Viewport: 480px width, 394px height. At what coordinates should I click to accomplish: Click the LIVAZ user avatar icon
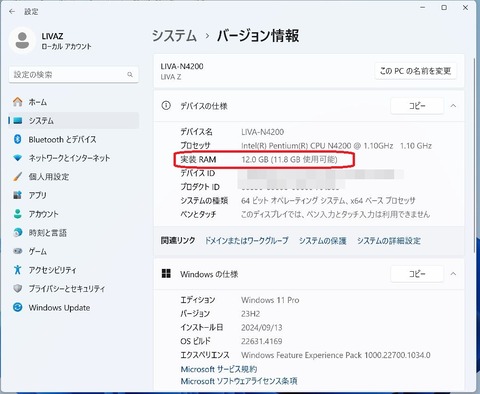point(22,40)
